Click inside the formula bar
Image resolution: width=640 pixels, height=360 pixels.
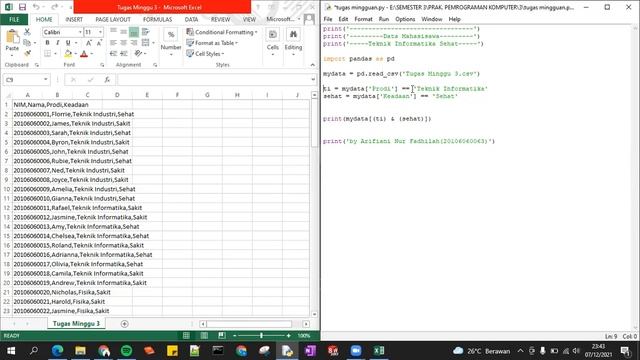214,80
